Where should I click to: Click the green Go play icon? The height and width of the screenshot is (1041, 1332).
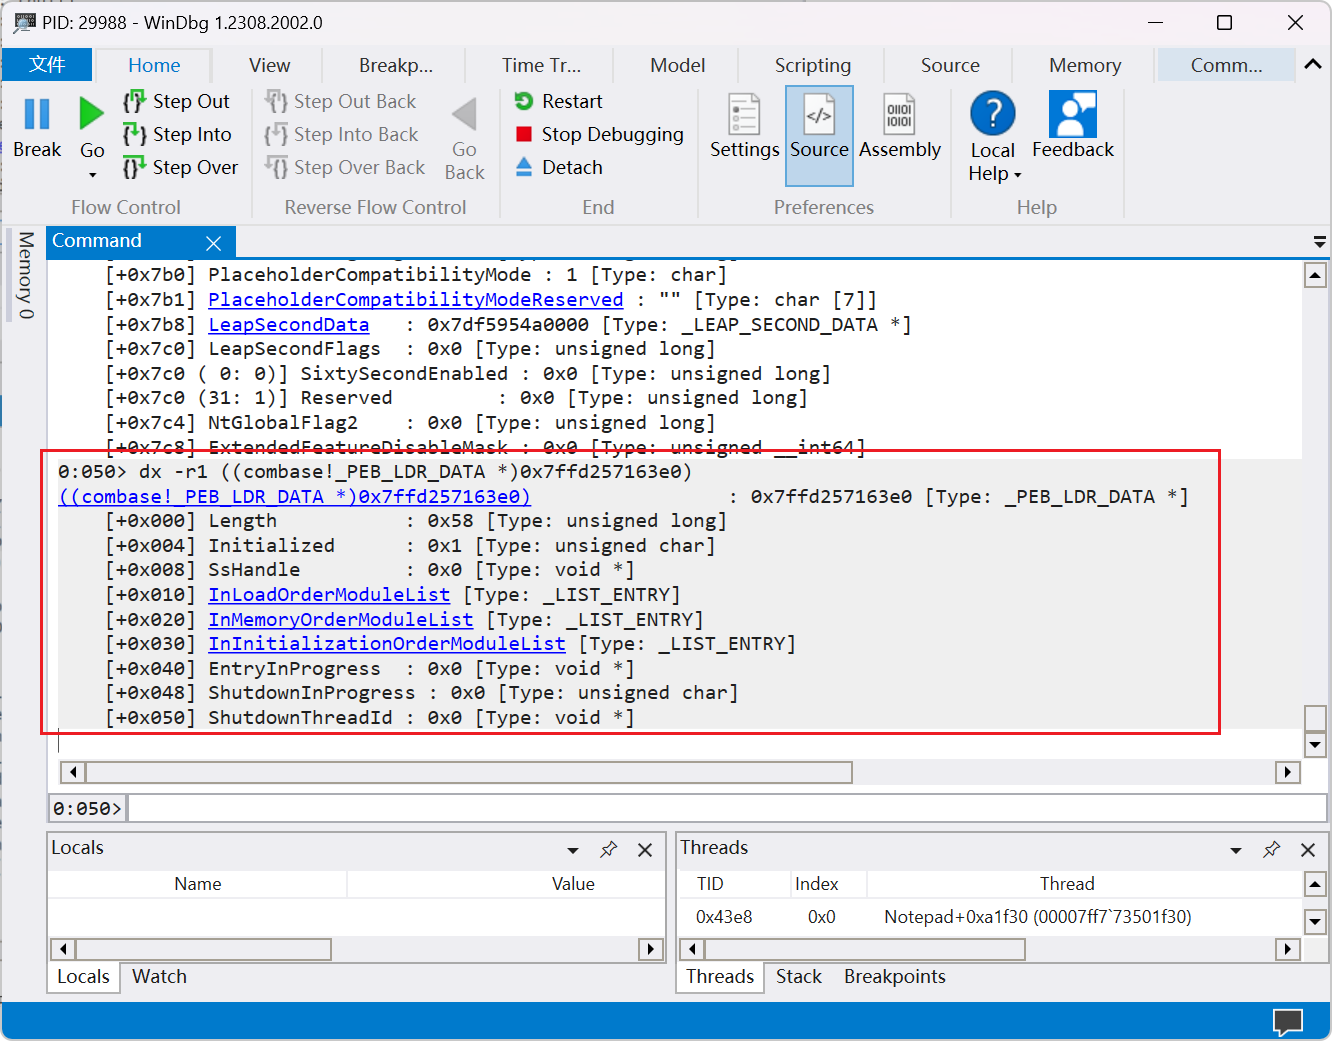pyautogui.click(x=91, y=114)
